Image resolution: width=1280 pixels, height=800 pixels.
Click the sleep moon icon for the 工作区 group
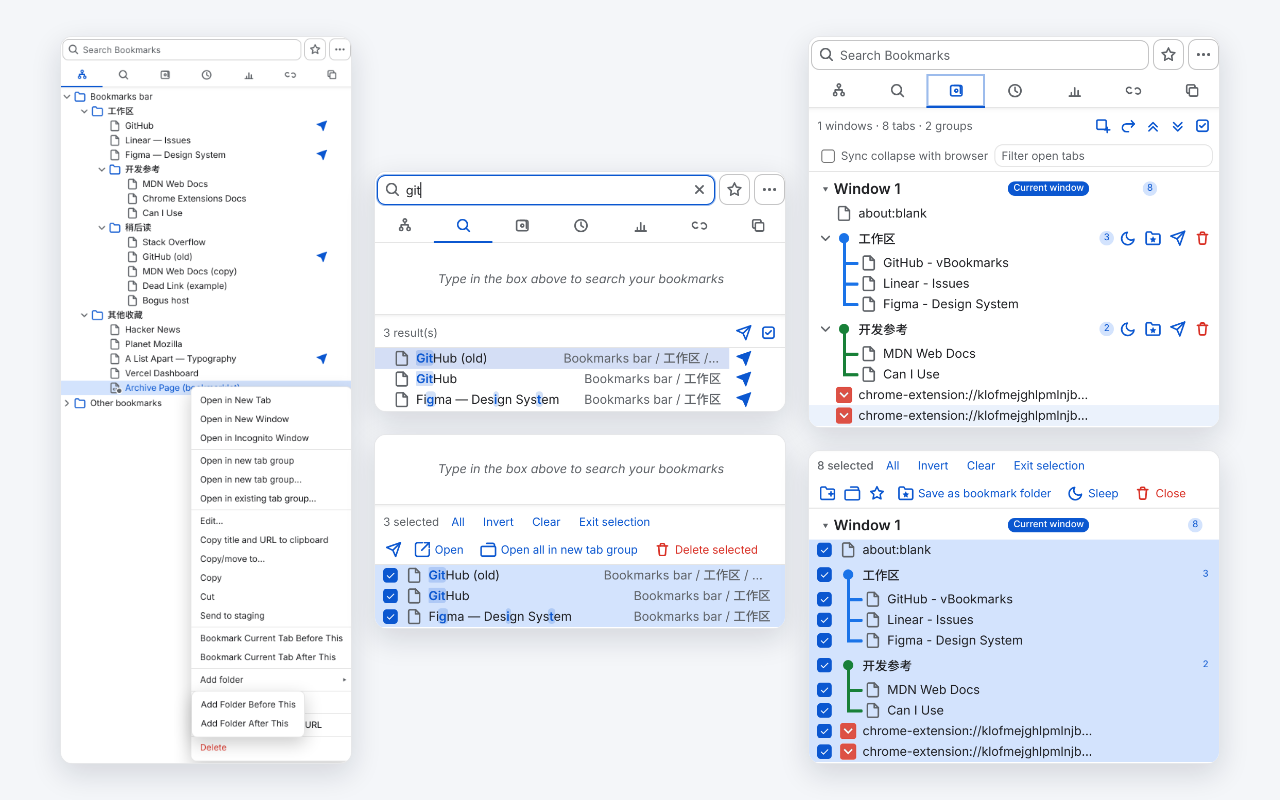(1128, 238)
